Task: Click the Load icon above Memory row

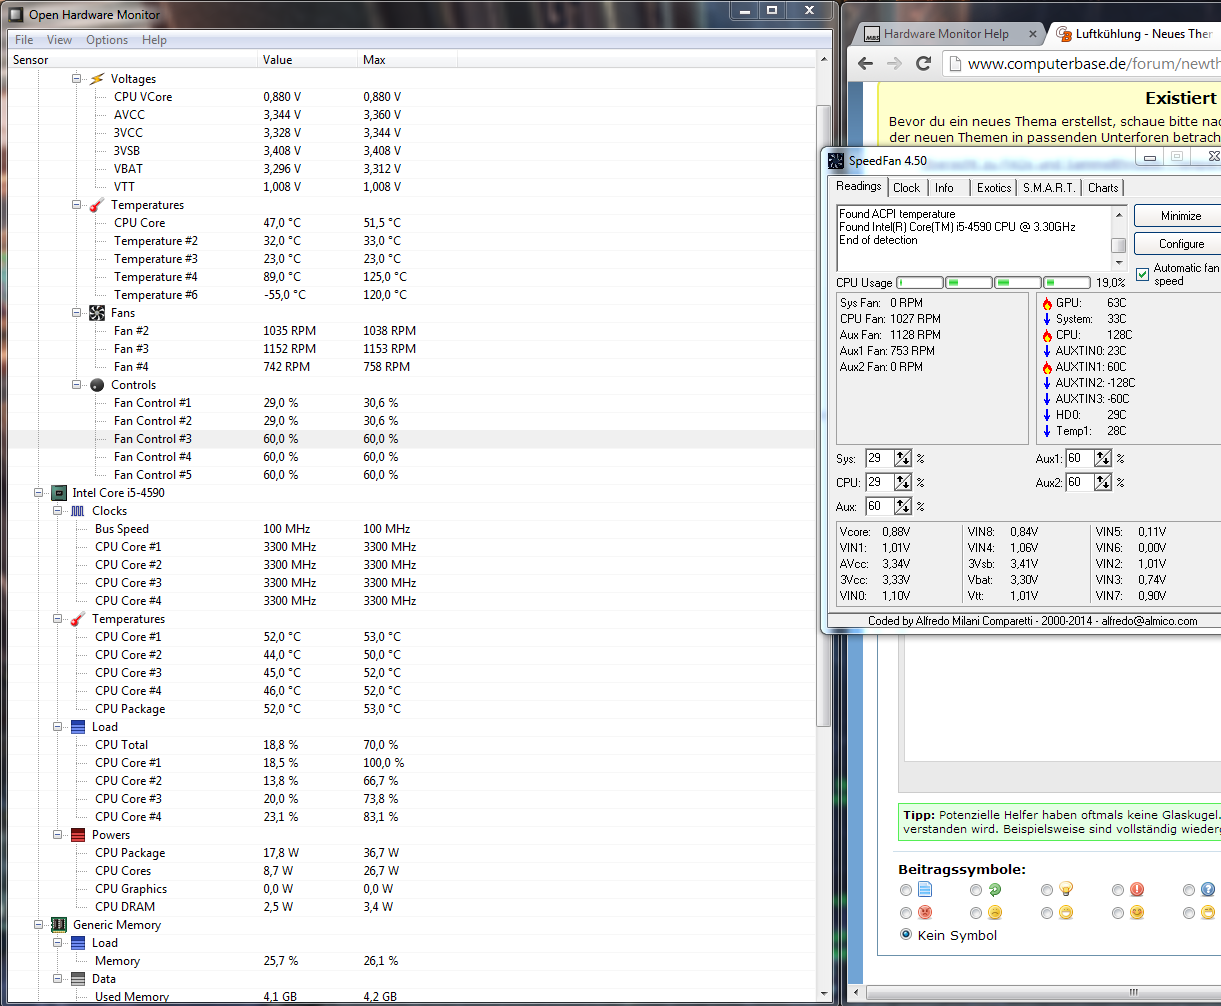Action: (x=78, y=943)
